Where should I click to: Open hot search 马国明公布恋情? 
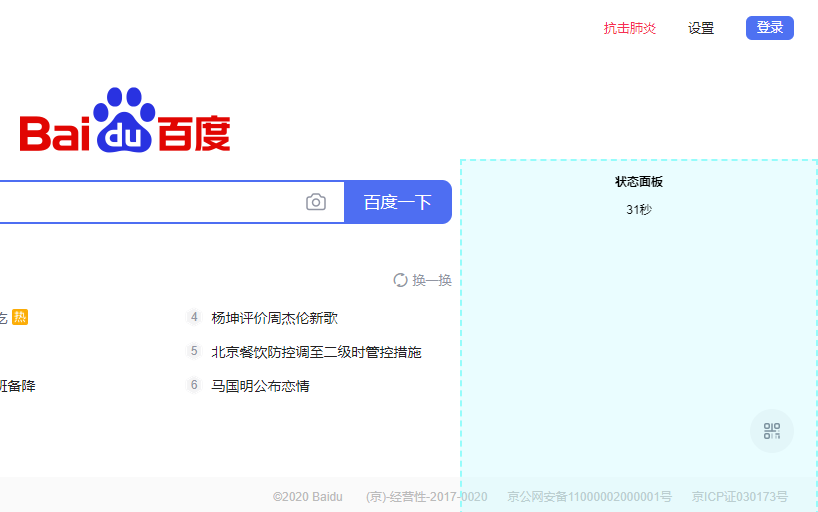click(260, 386)
